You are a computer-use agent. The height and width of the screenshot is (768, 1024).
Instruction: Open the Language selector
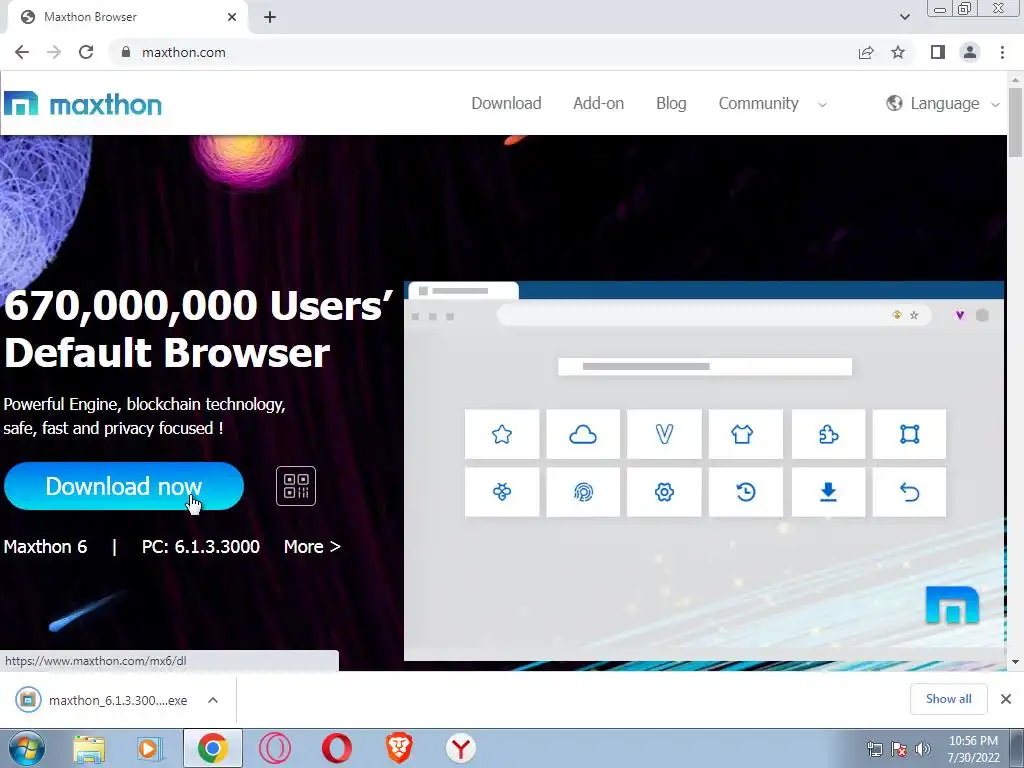click(x=944, y=103)
